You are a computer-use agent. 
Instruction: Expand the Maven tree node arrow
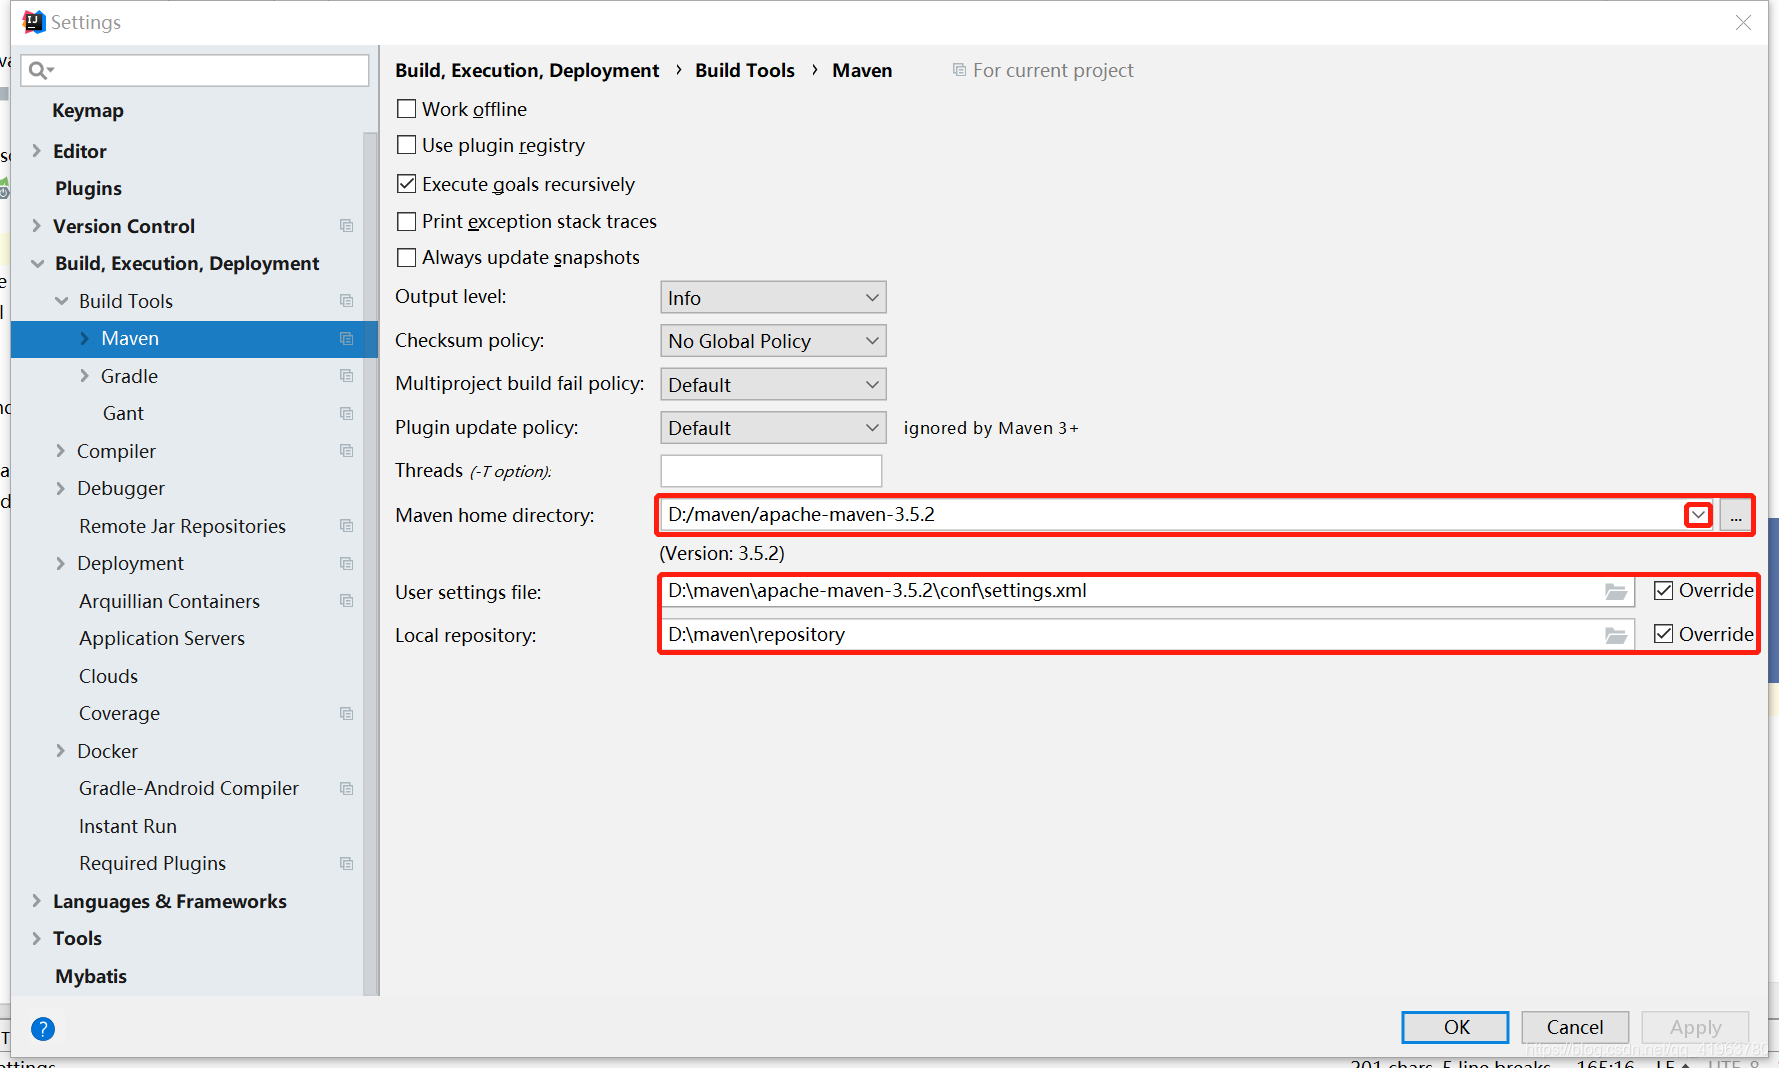(85, 339)
